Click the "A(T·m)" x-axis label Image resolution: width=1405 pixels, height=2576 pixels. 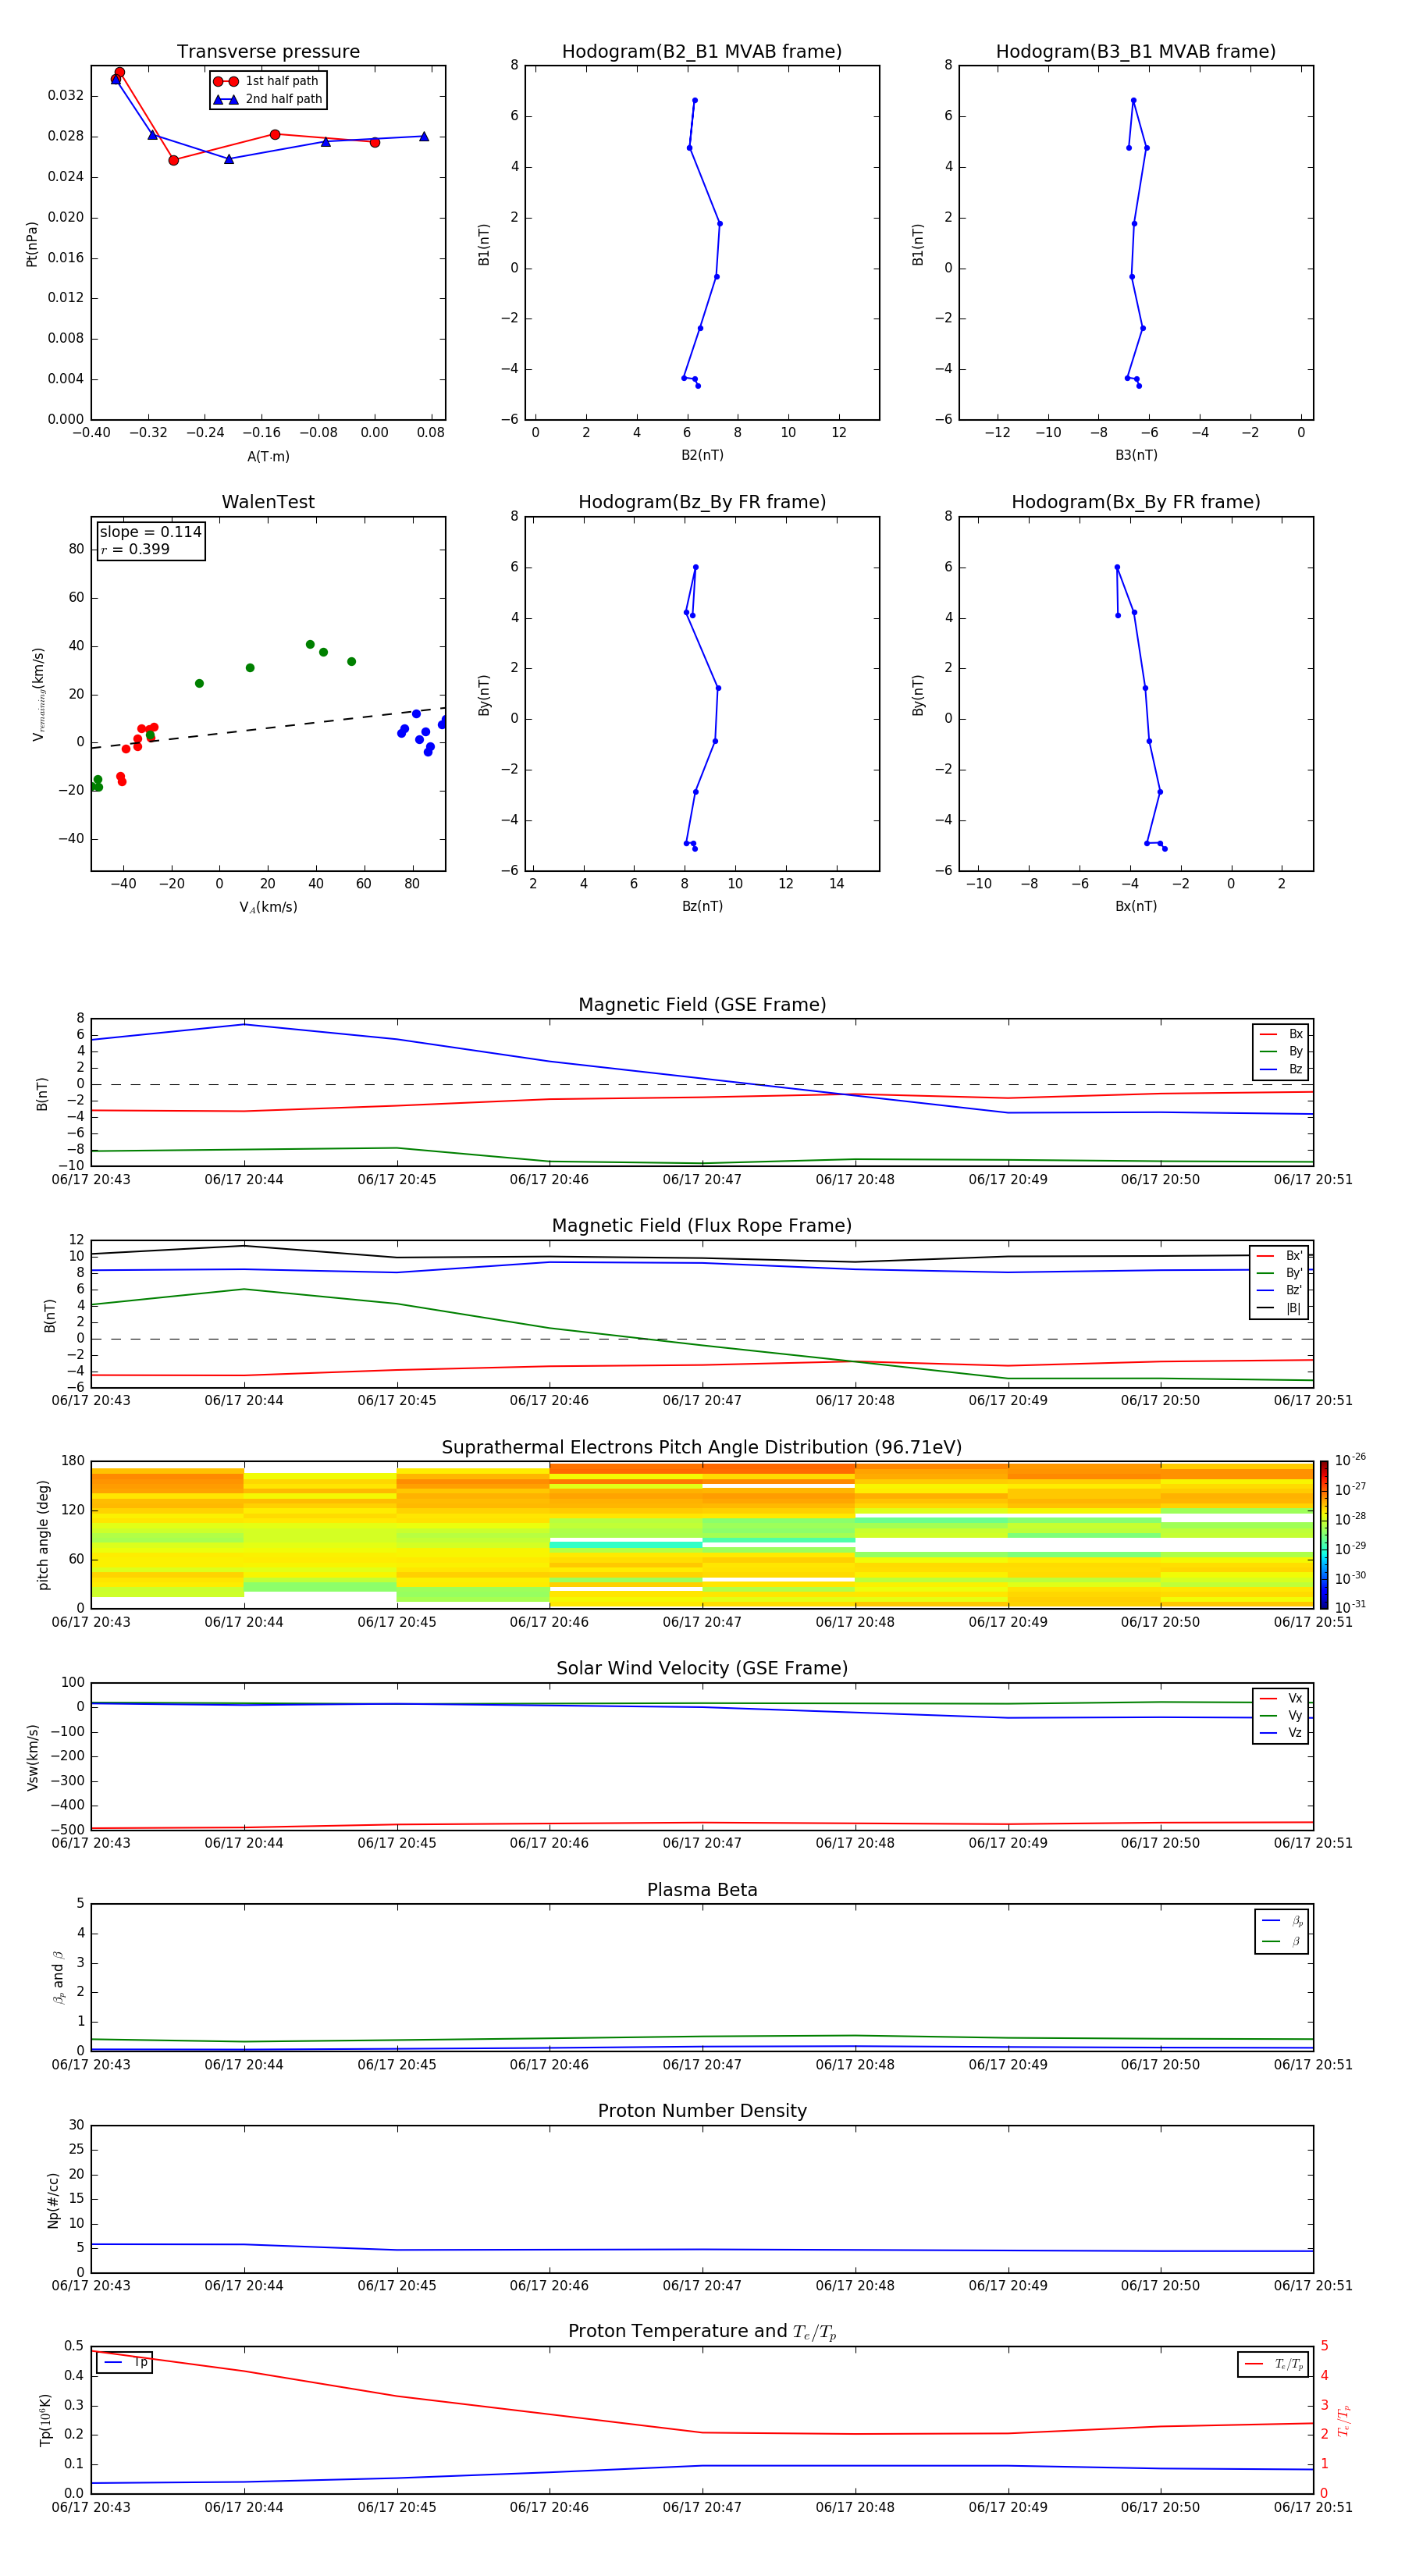pyautogui.click(x=268, y=456)
